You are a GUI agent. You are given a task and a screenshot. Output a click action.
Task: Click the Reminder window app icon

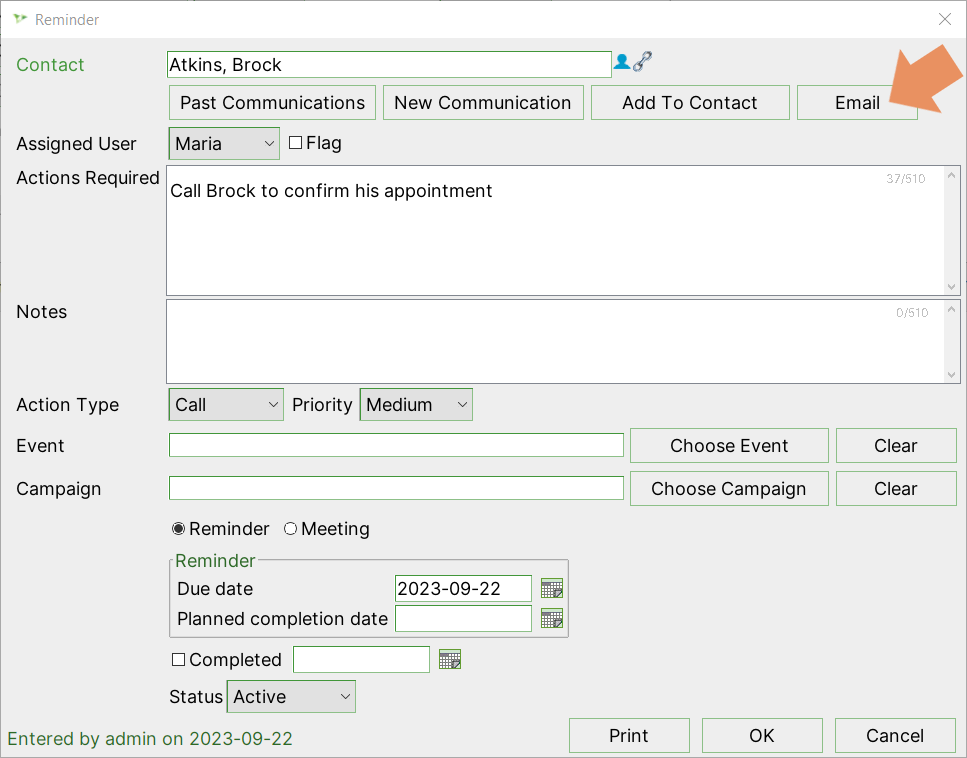coord(20,19)
